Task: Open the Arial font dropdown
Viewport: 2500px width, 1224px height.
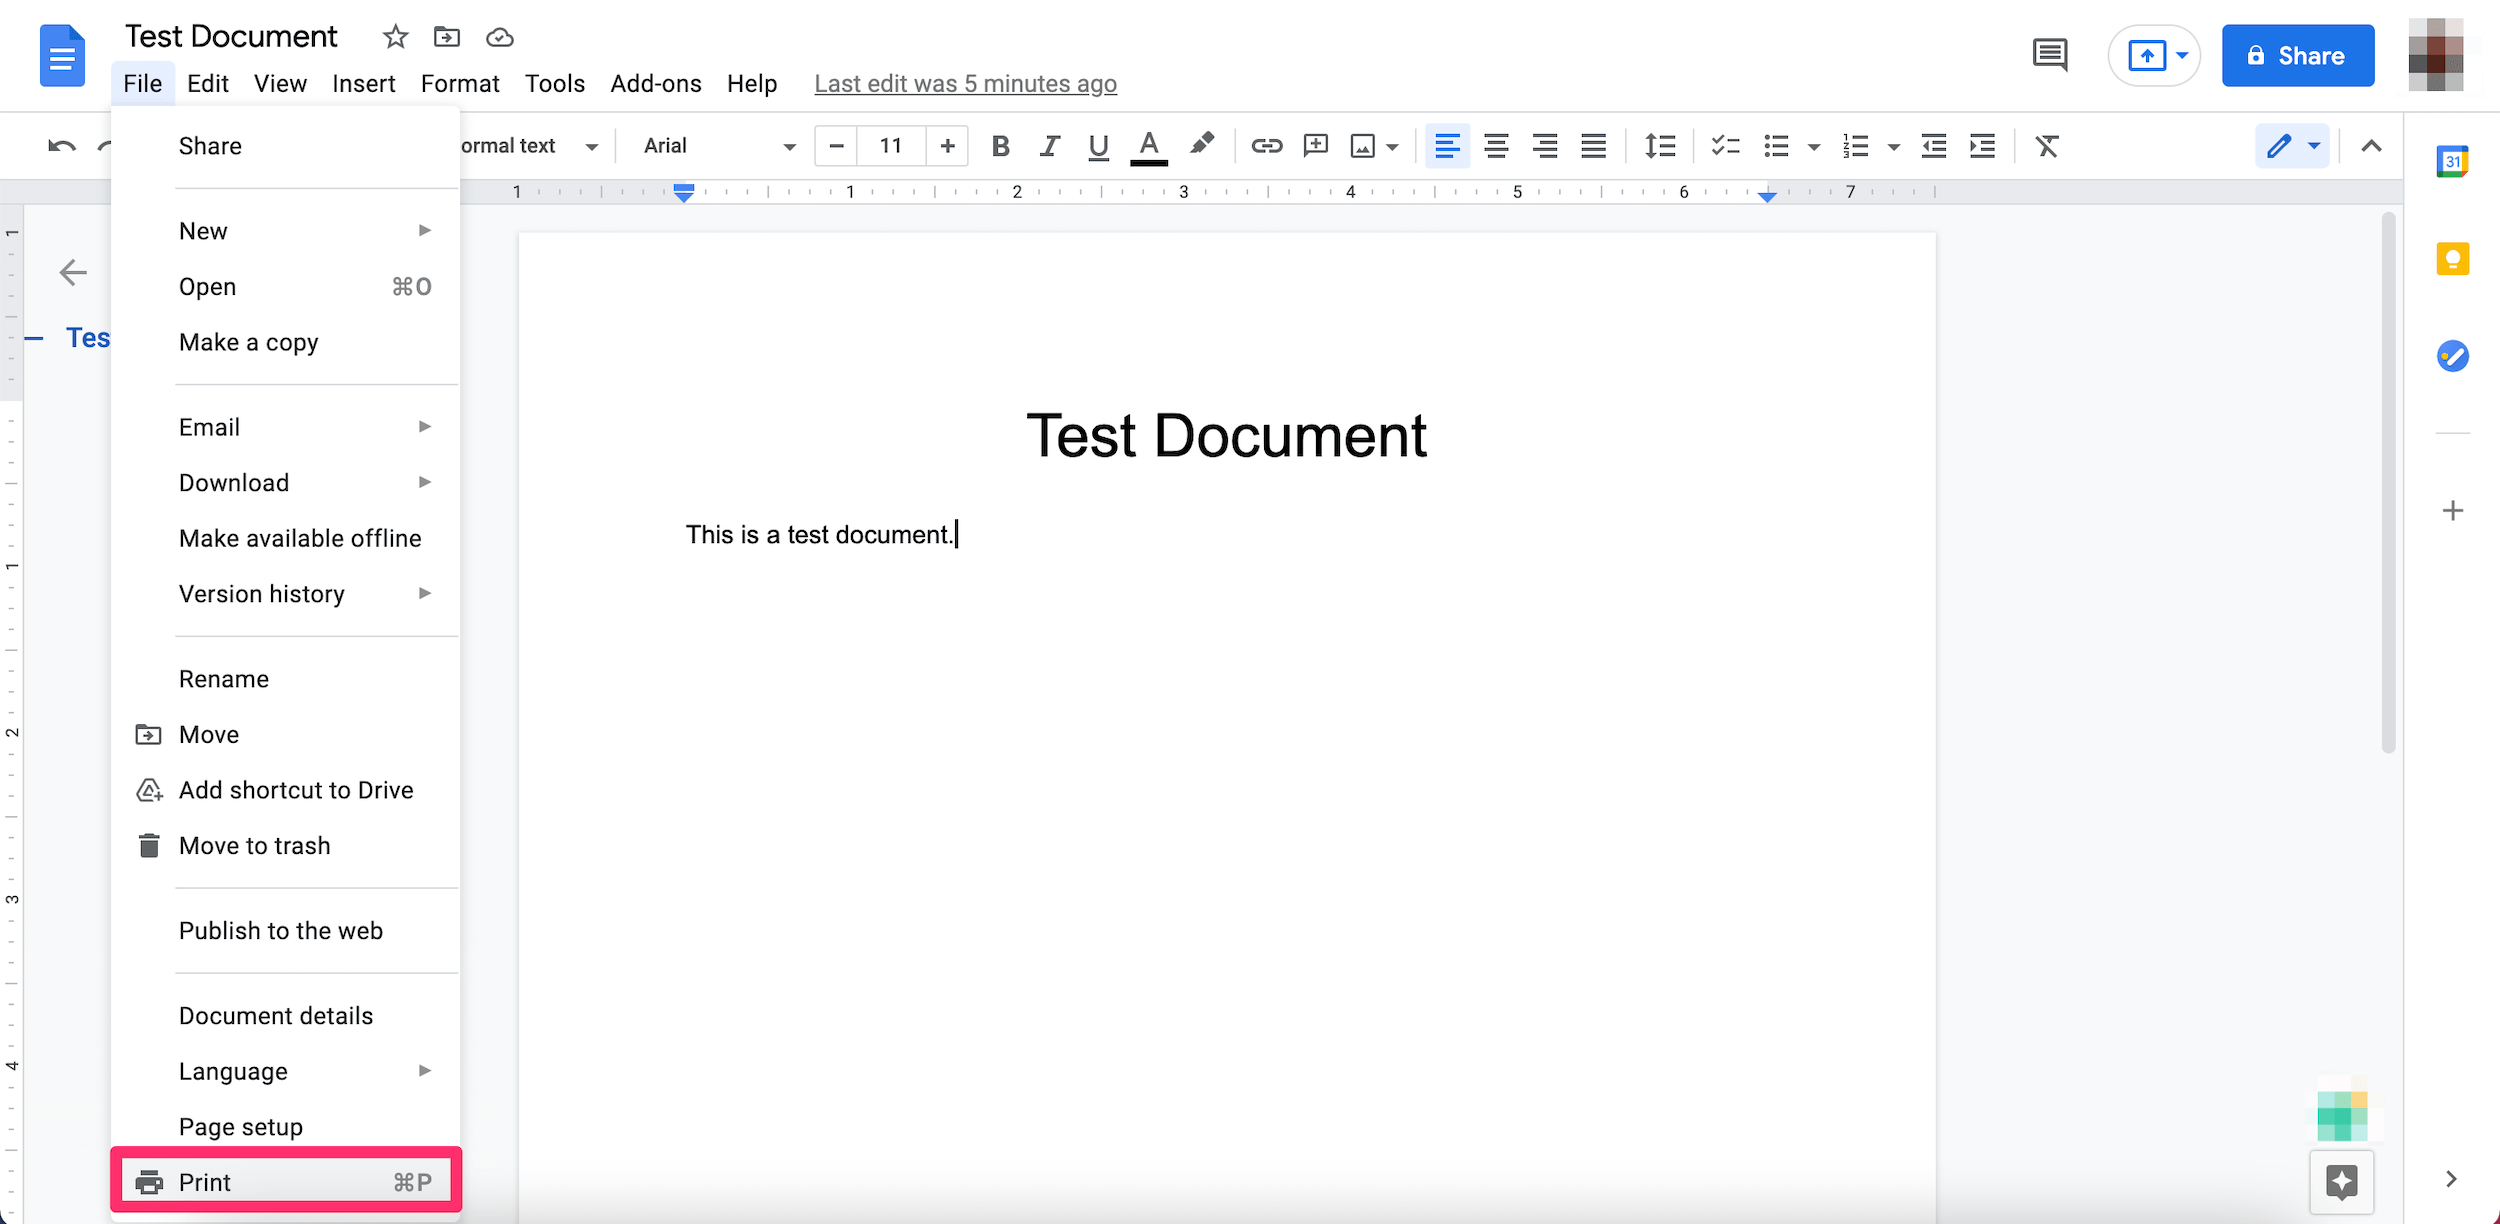Action: pyautogui.click(x=718, y=146)
